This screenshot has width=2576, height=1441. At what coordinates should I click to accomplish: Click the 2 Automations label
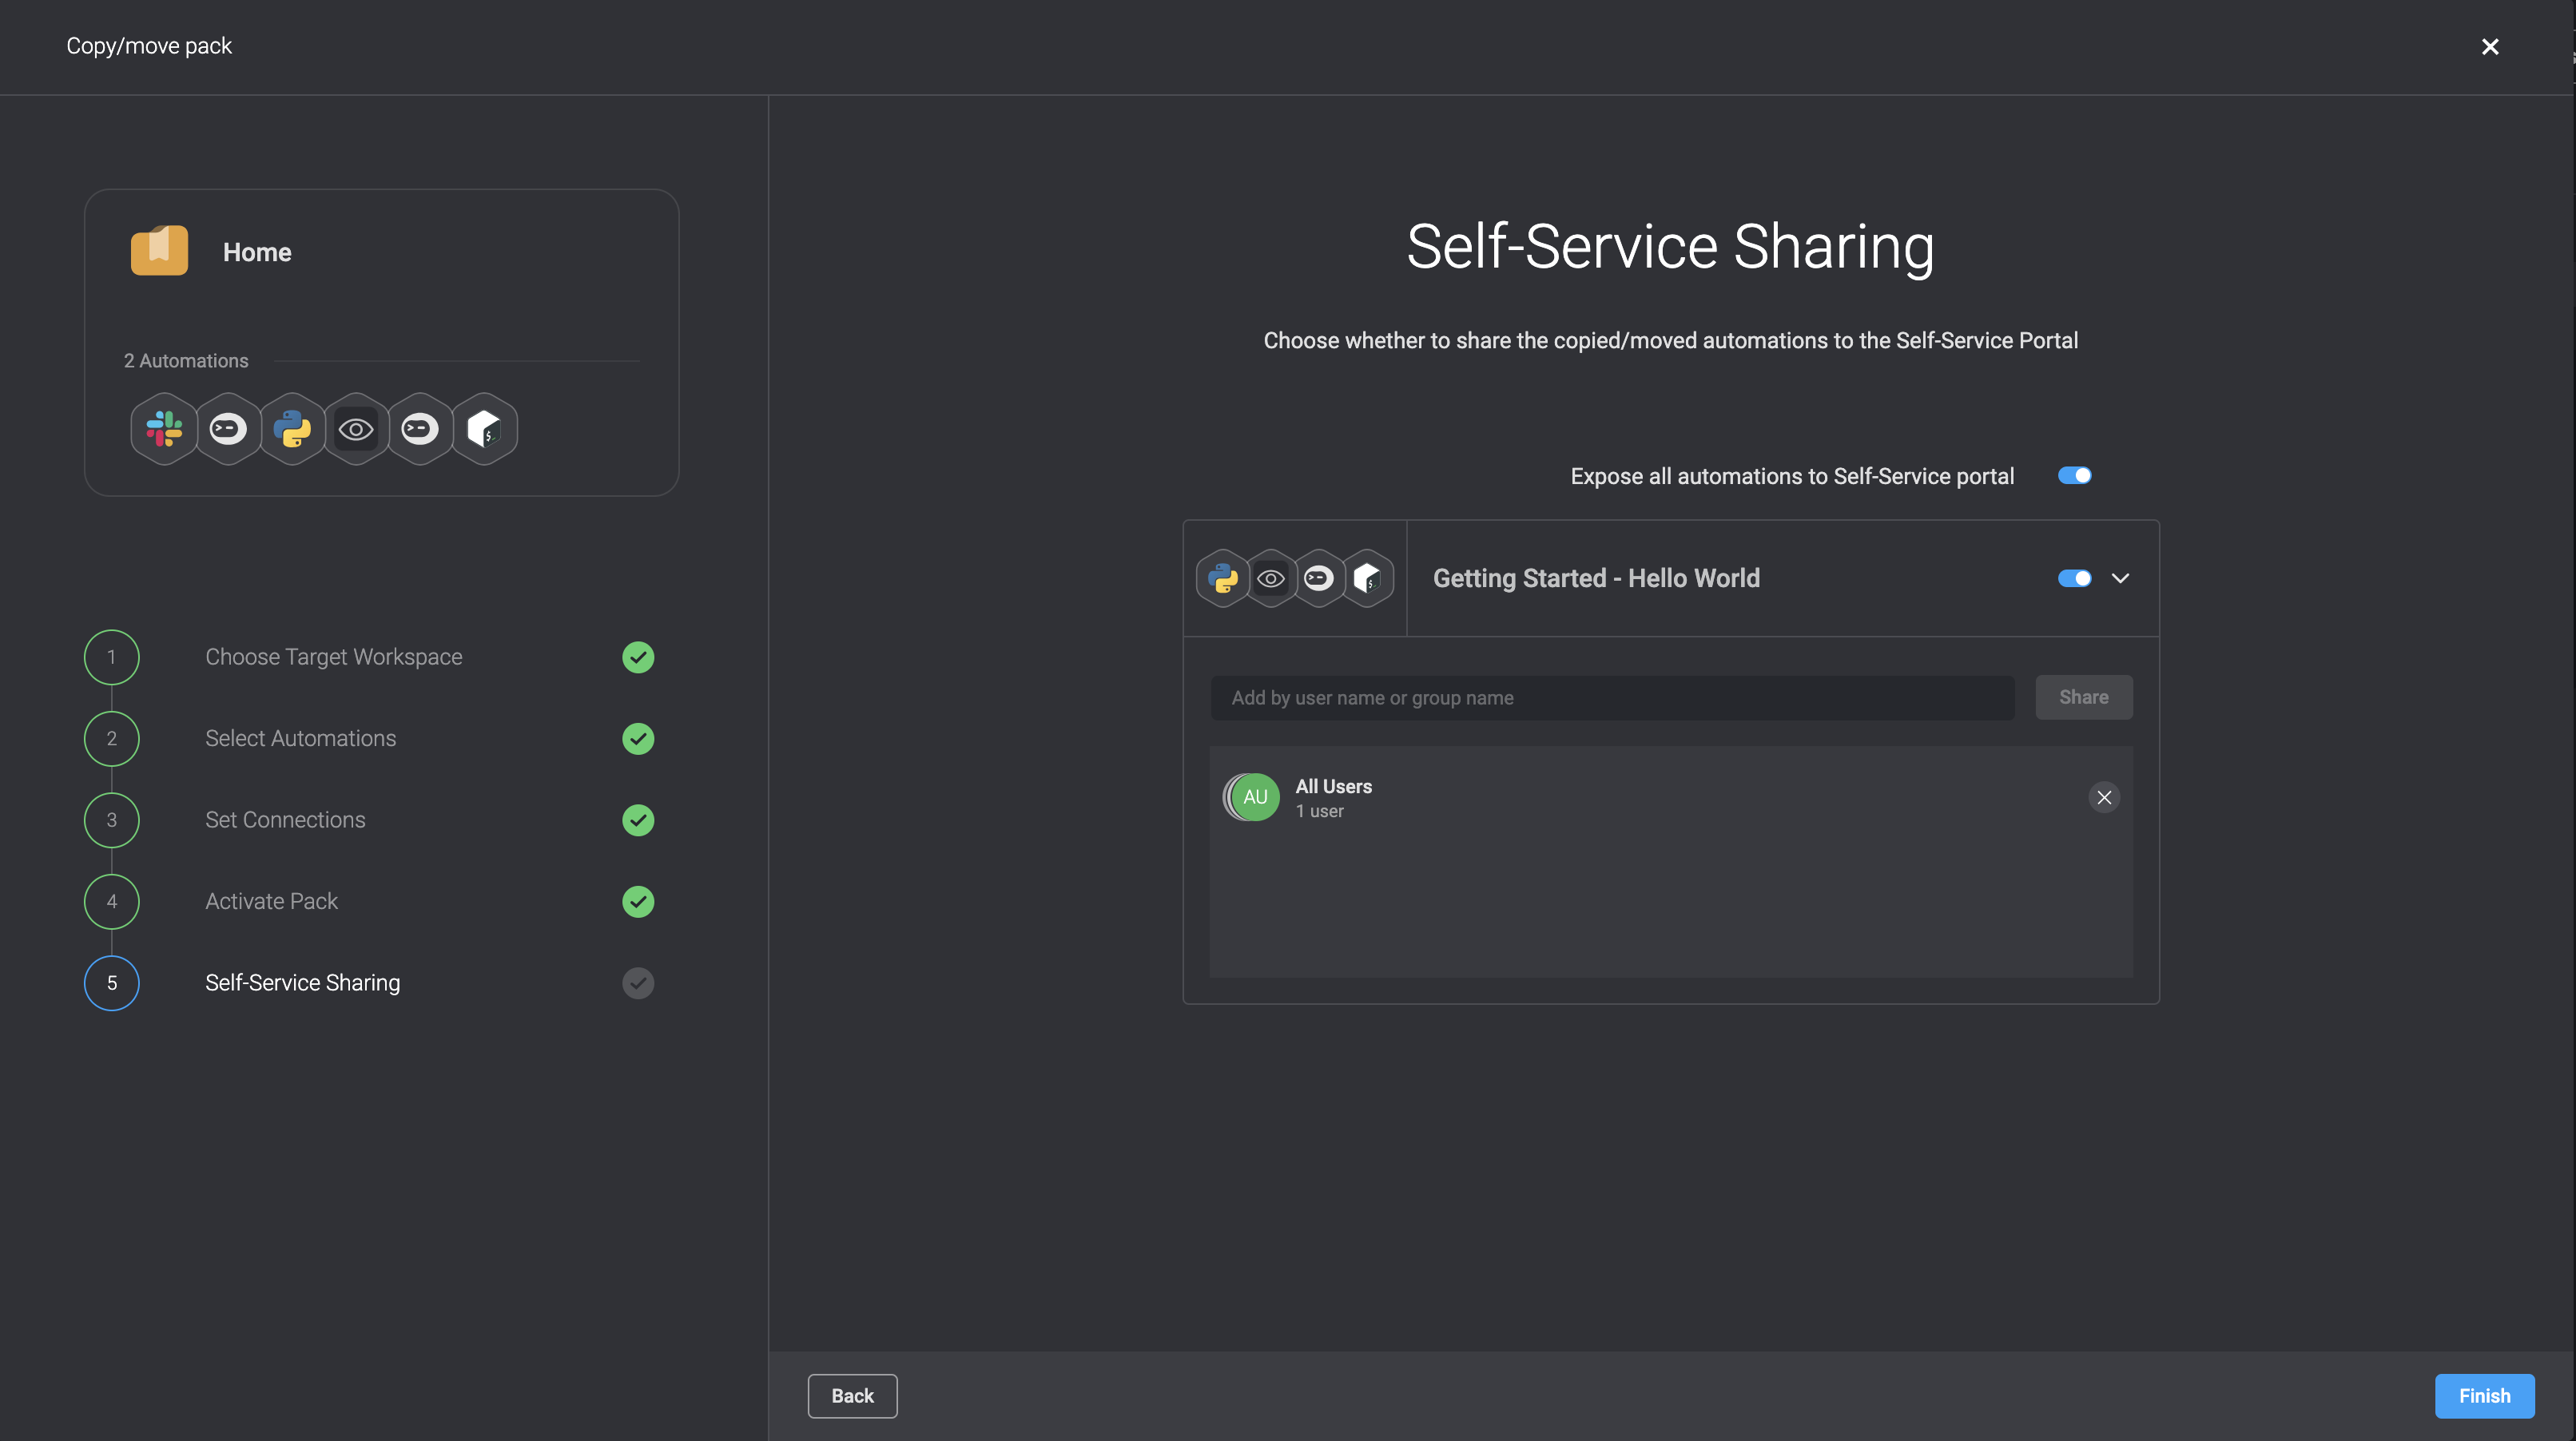coord(186,361)
